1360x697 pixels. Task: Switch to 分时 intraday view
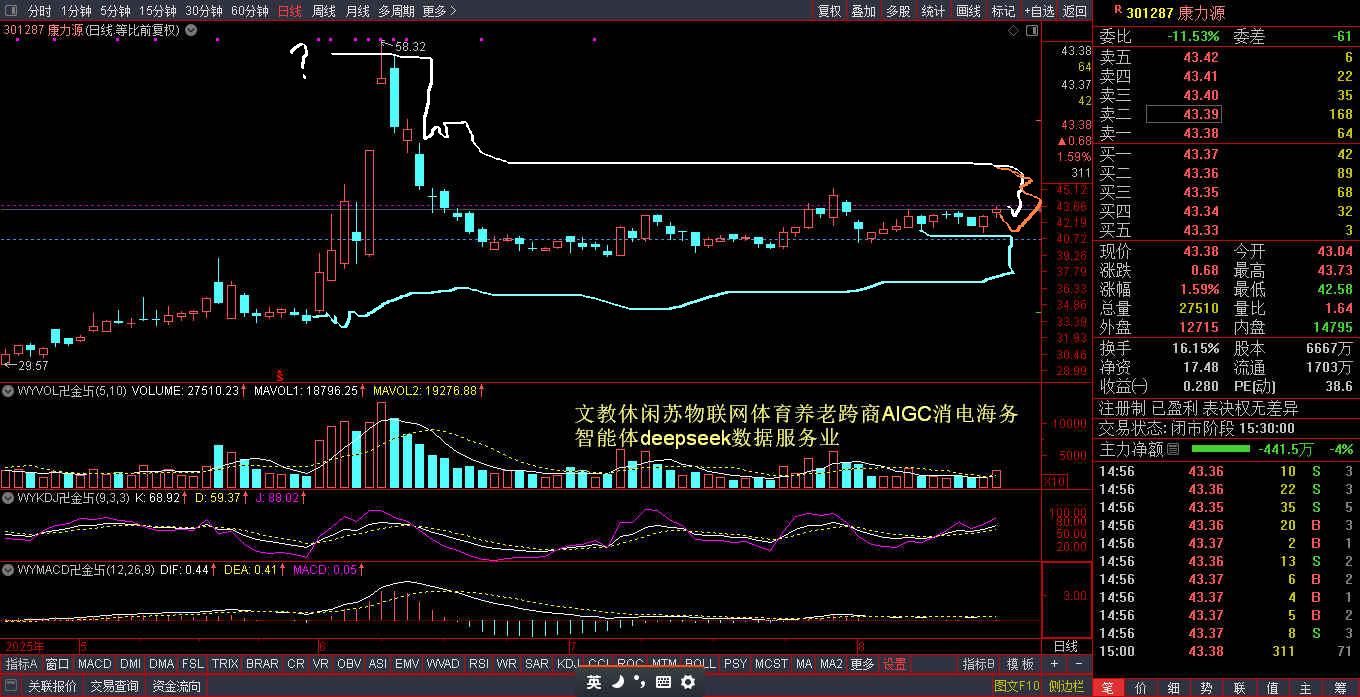pyautogui.click(x=40, y=11)
